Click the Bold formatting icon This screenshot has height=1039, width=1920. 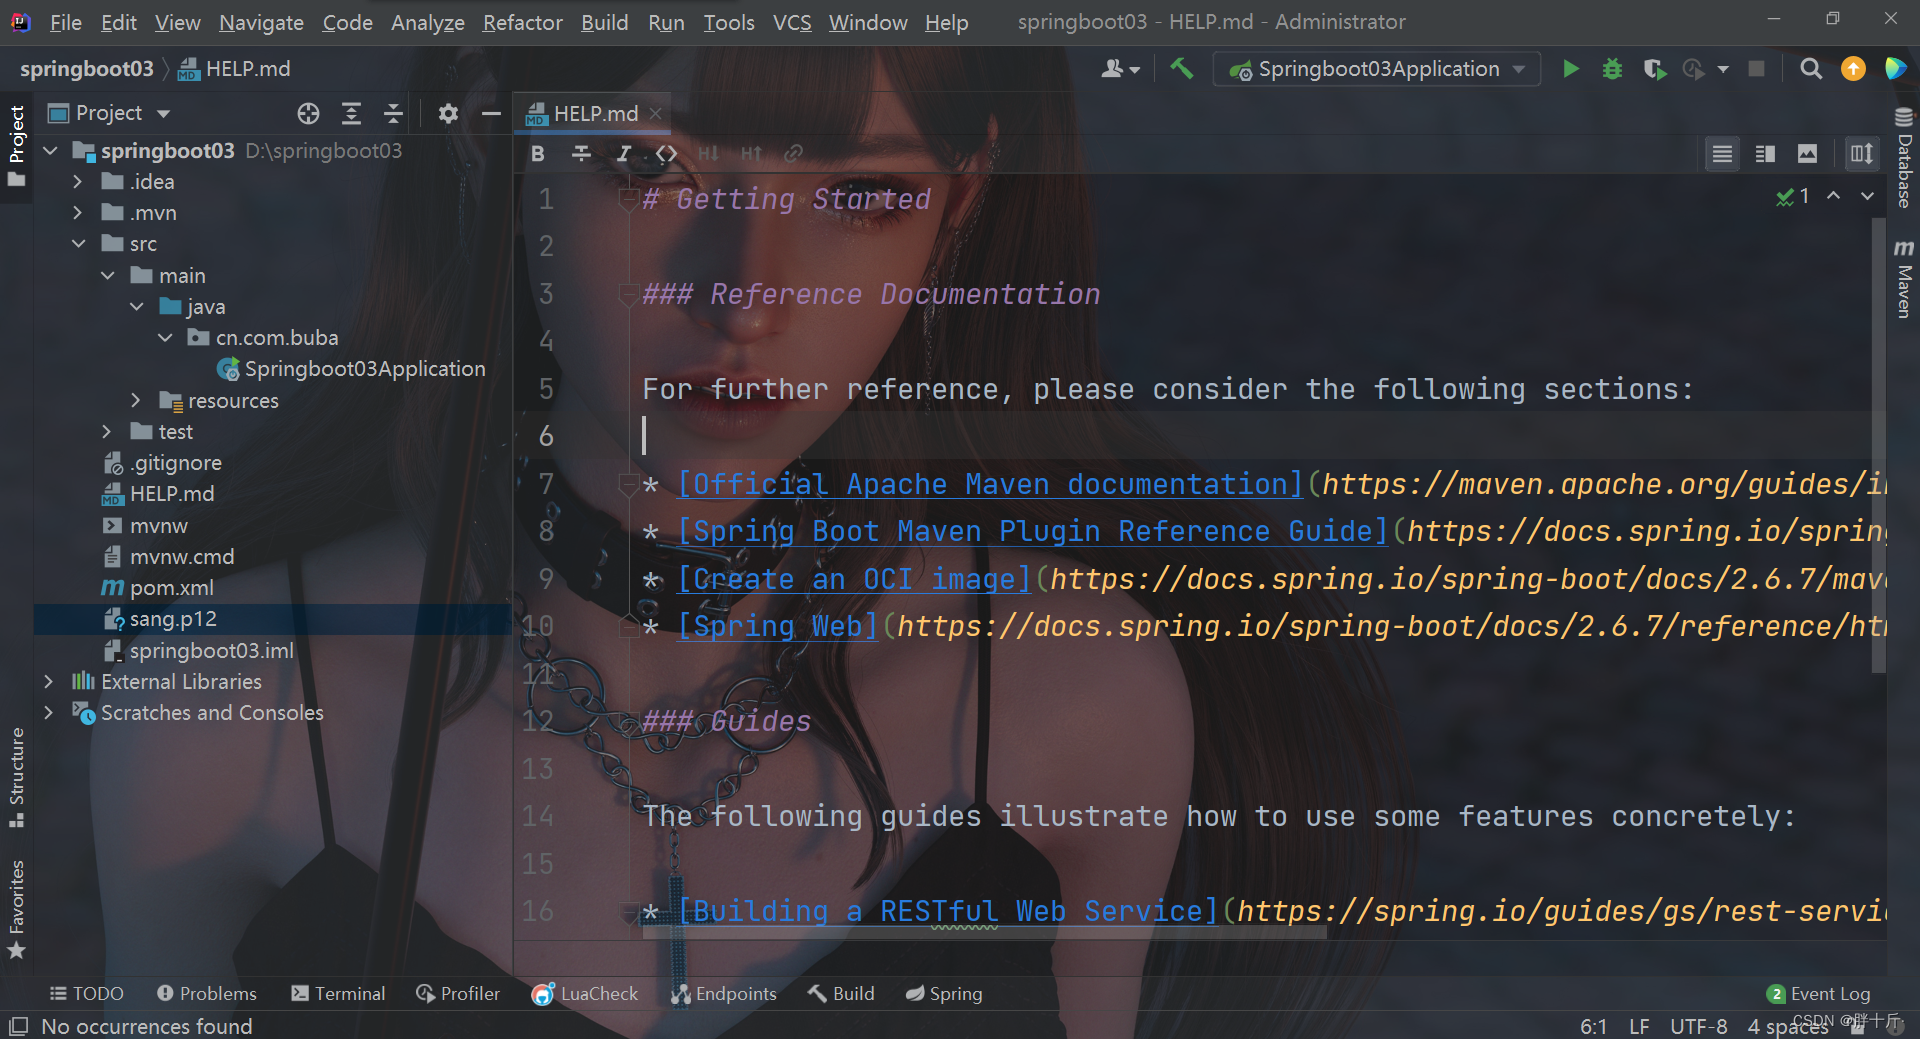[538, 153]
